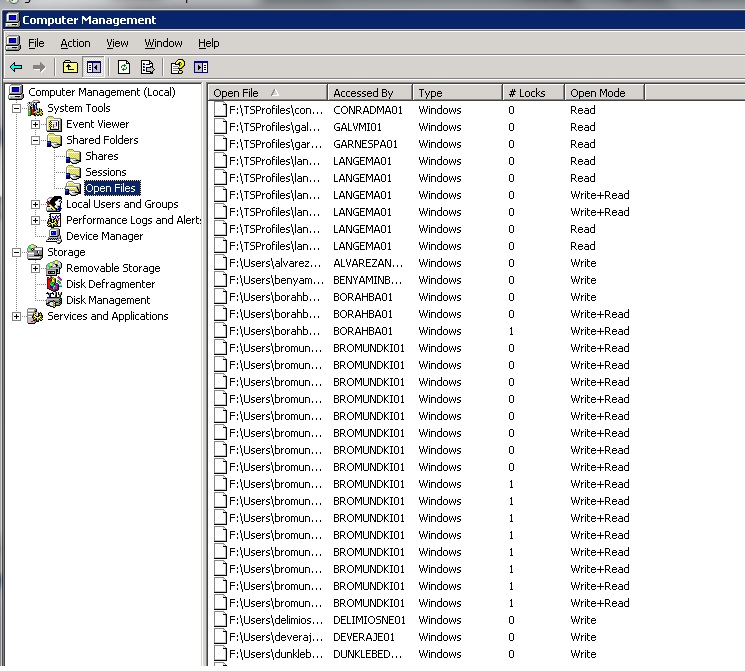The width and height of the screenshot is (745, 671).
Task: Select the Shares folder node
Action: tap(101, 156)
